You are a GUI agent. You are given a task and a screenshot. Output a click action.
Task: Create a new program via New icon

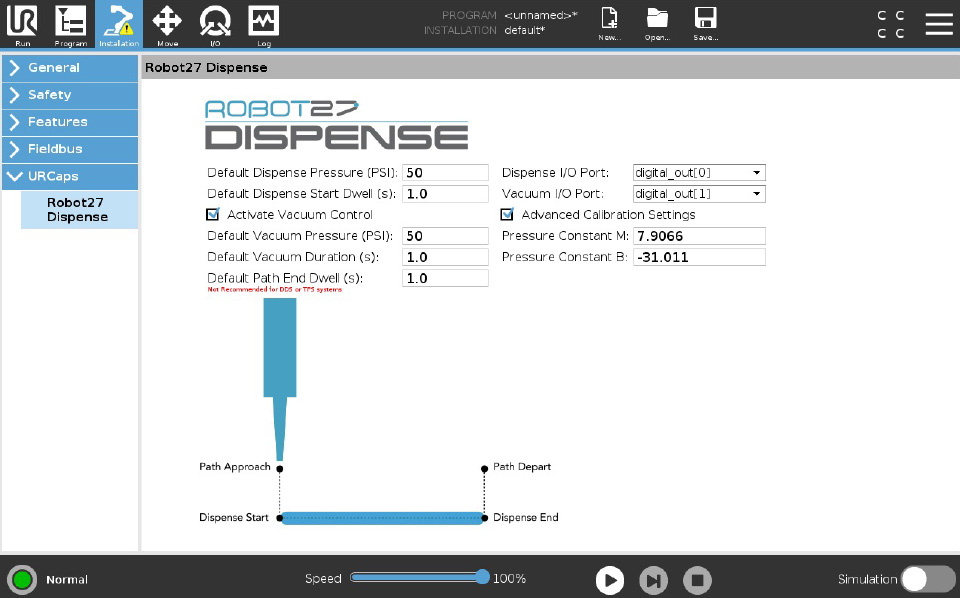click(608, 24)
